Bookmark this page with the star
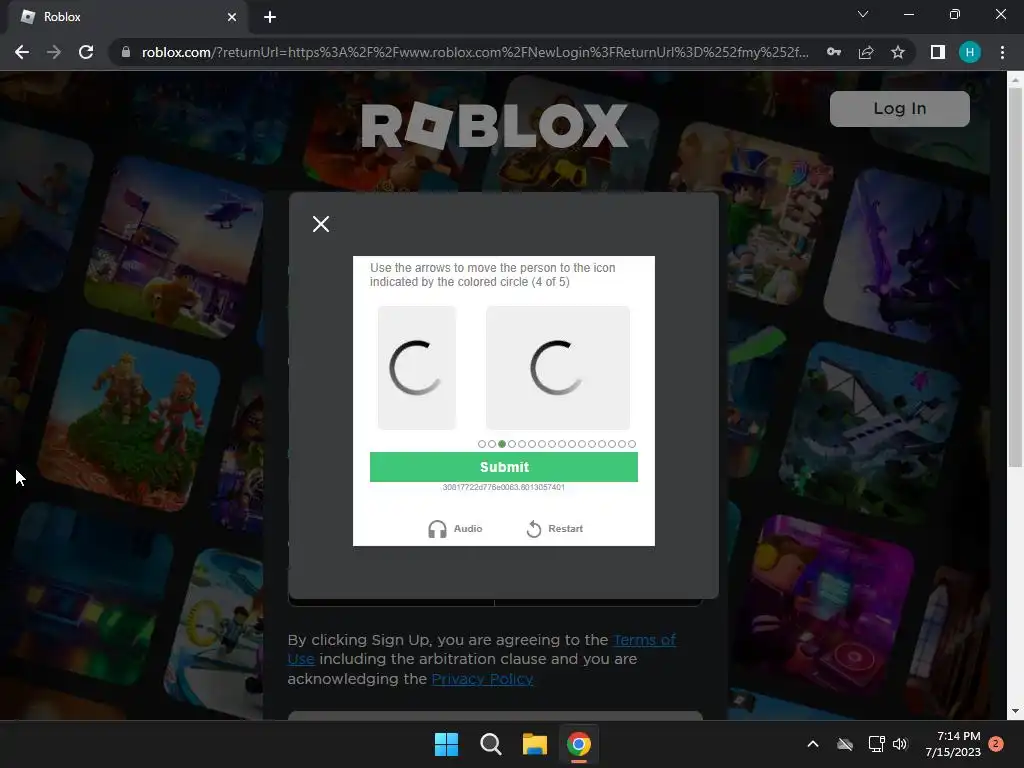 pyautogui.click(x=898, y=52)
